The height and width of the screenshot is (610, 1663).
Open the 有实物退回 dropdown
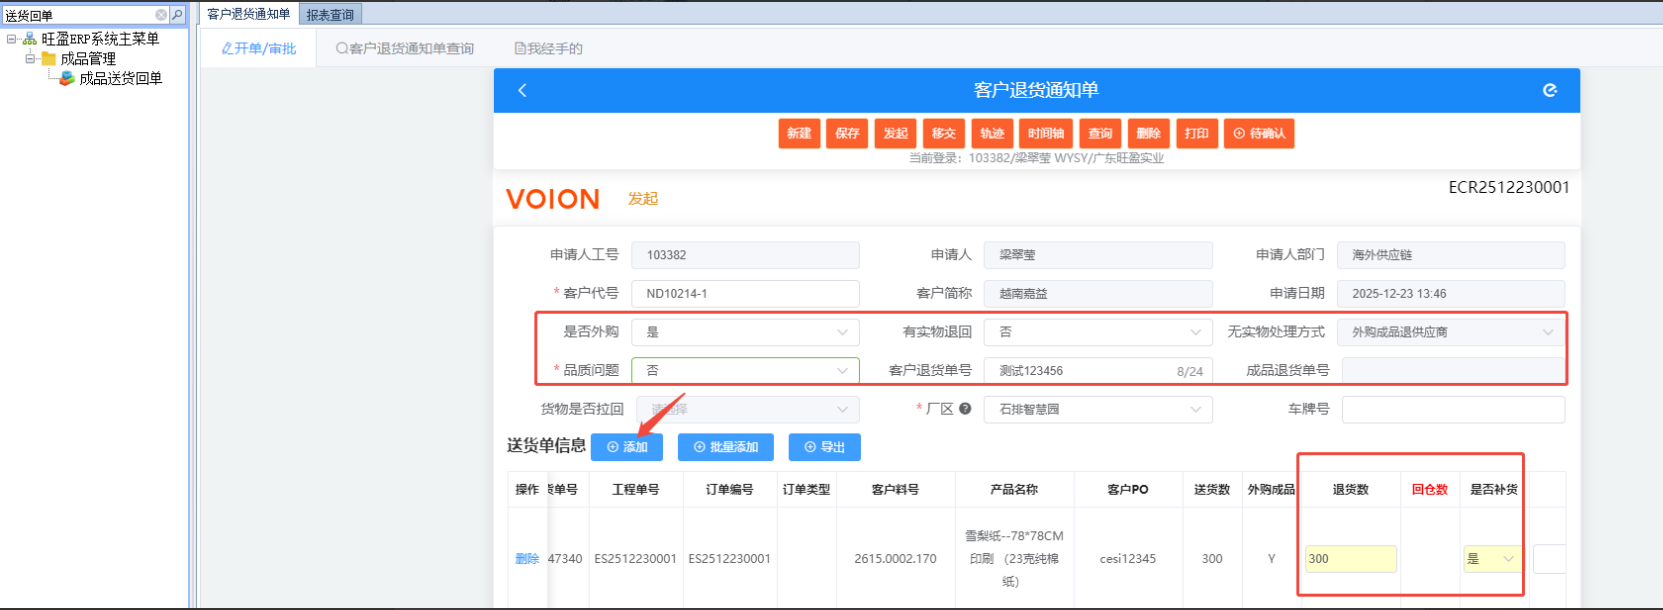tap(1098, 332)
